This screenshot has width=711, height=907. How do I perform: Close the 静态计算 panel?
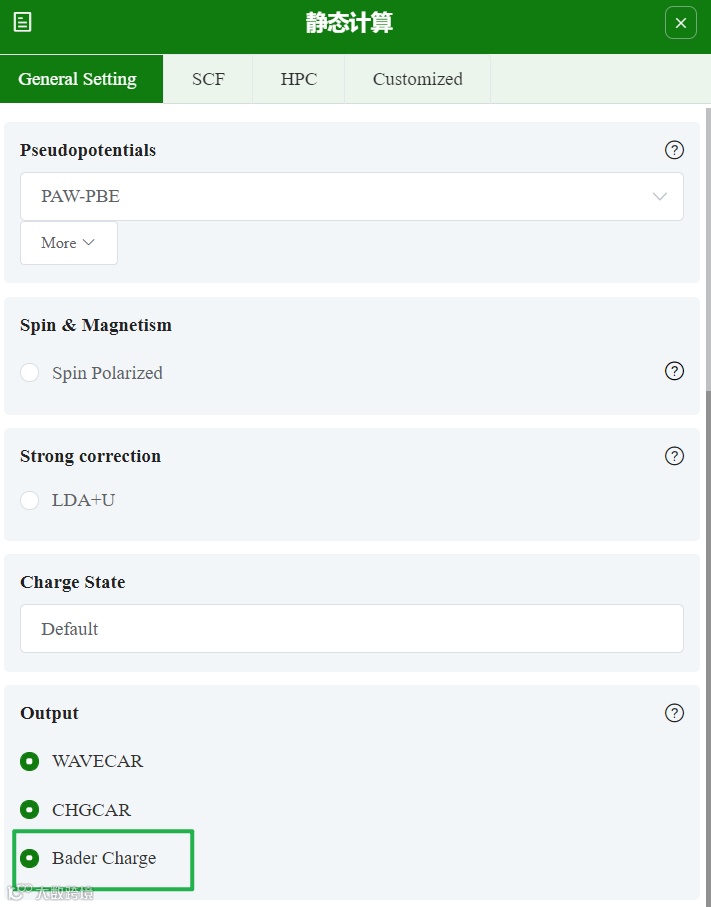tap(680, 23)
